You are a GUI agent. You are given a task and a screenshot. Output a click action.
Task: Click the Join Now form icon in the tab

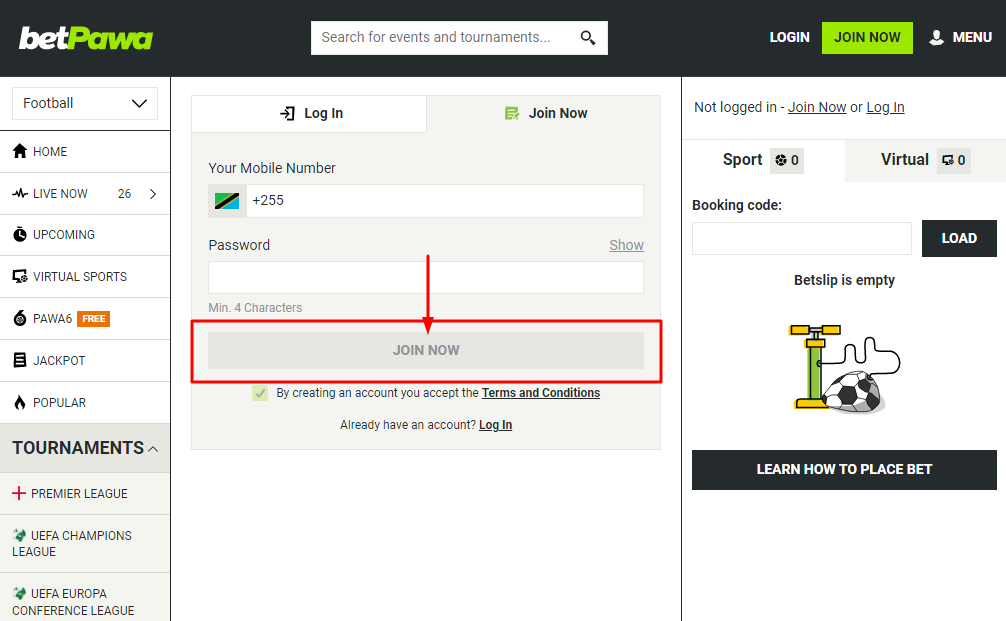(x=512, y=114)
